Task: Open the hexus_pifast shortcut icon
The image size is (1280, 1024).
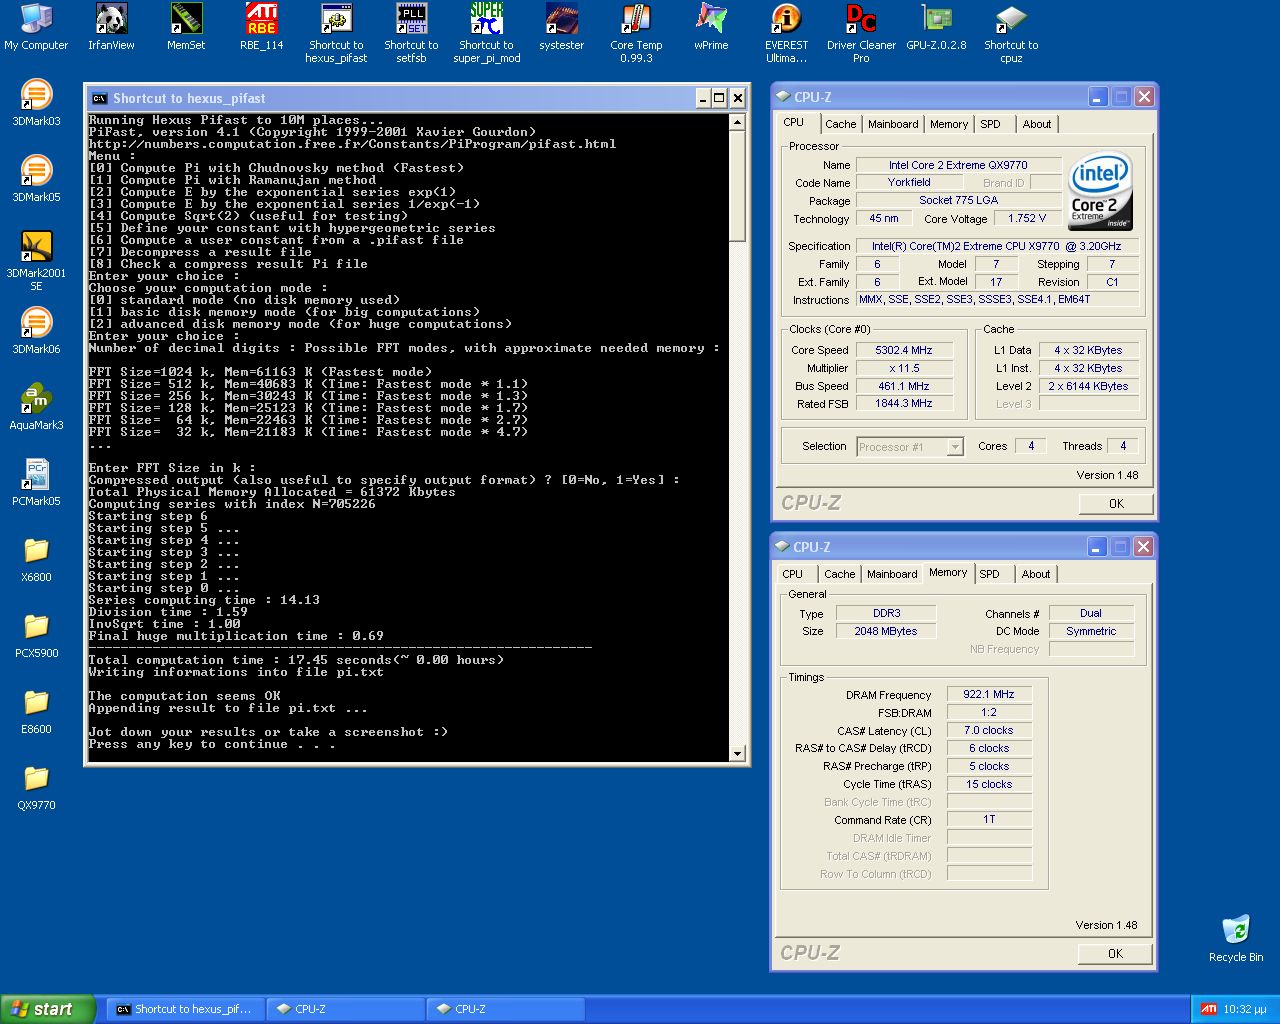Action: click(x=336, y=33)
